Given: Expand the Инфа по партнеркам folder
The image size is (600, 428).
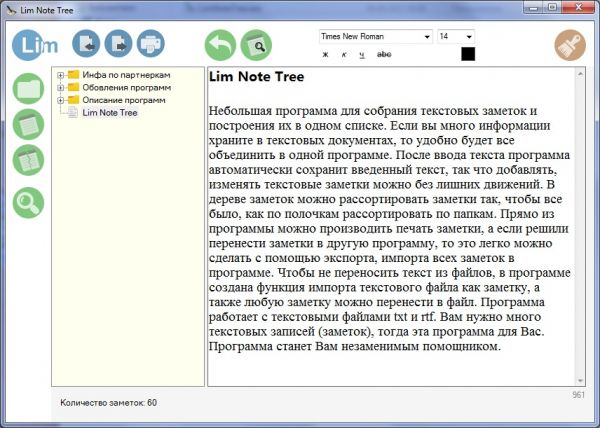Looking at the screenshot, I should (61, 76).
